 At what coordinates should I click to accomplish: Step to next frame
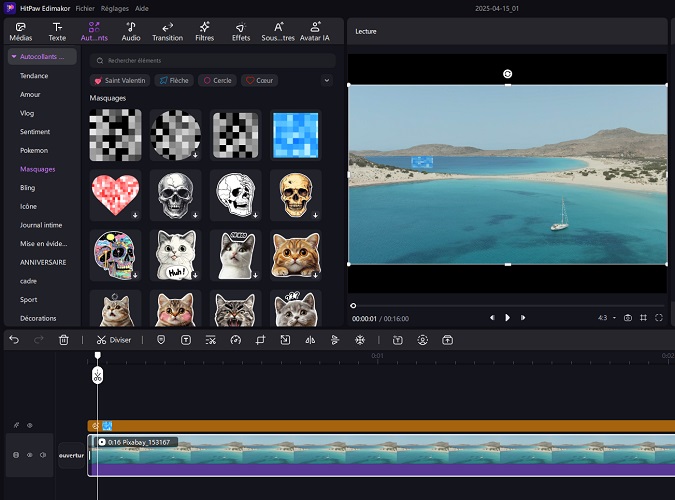click(x=523, y=318)
